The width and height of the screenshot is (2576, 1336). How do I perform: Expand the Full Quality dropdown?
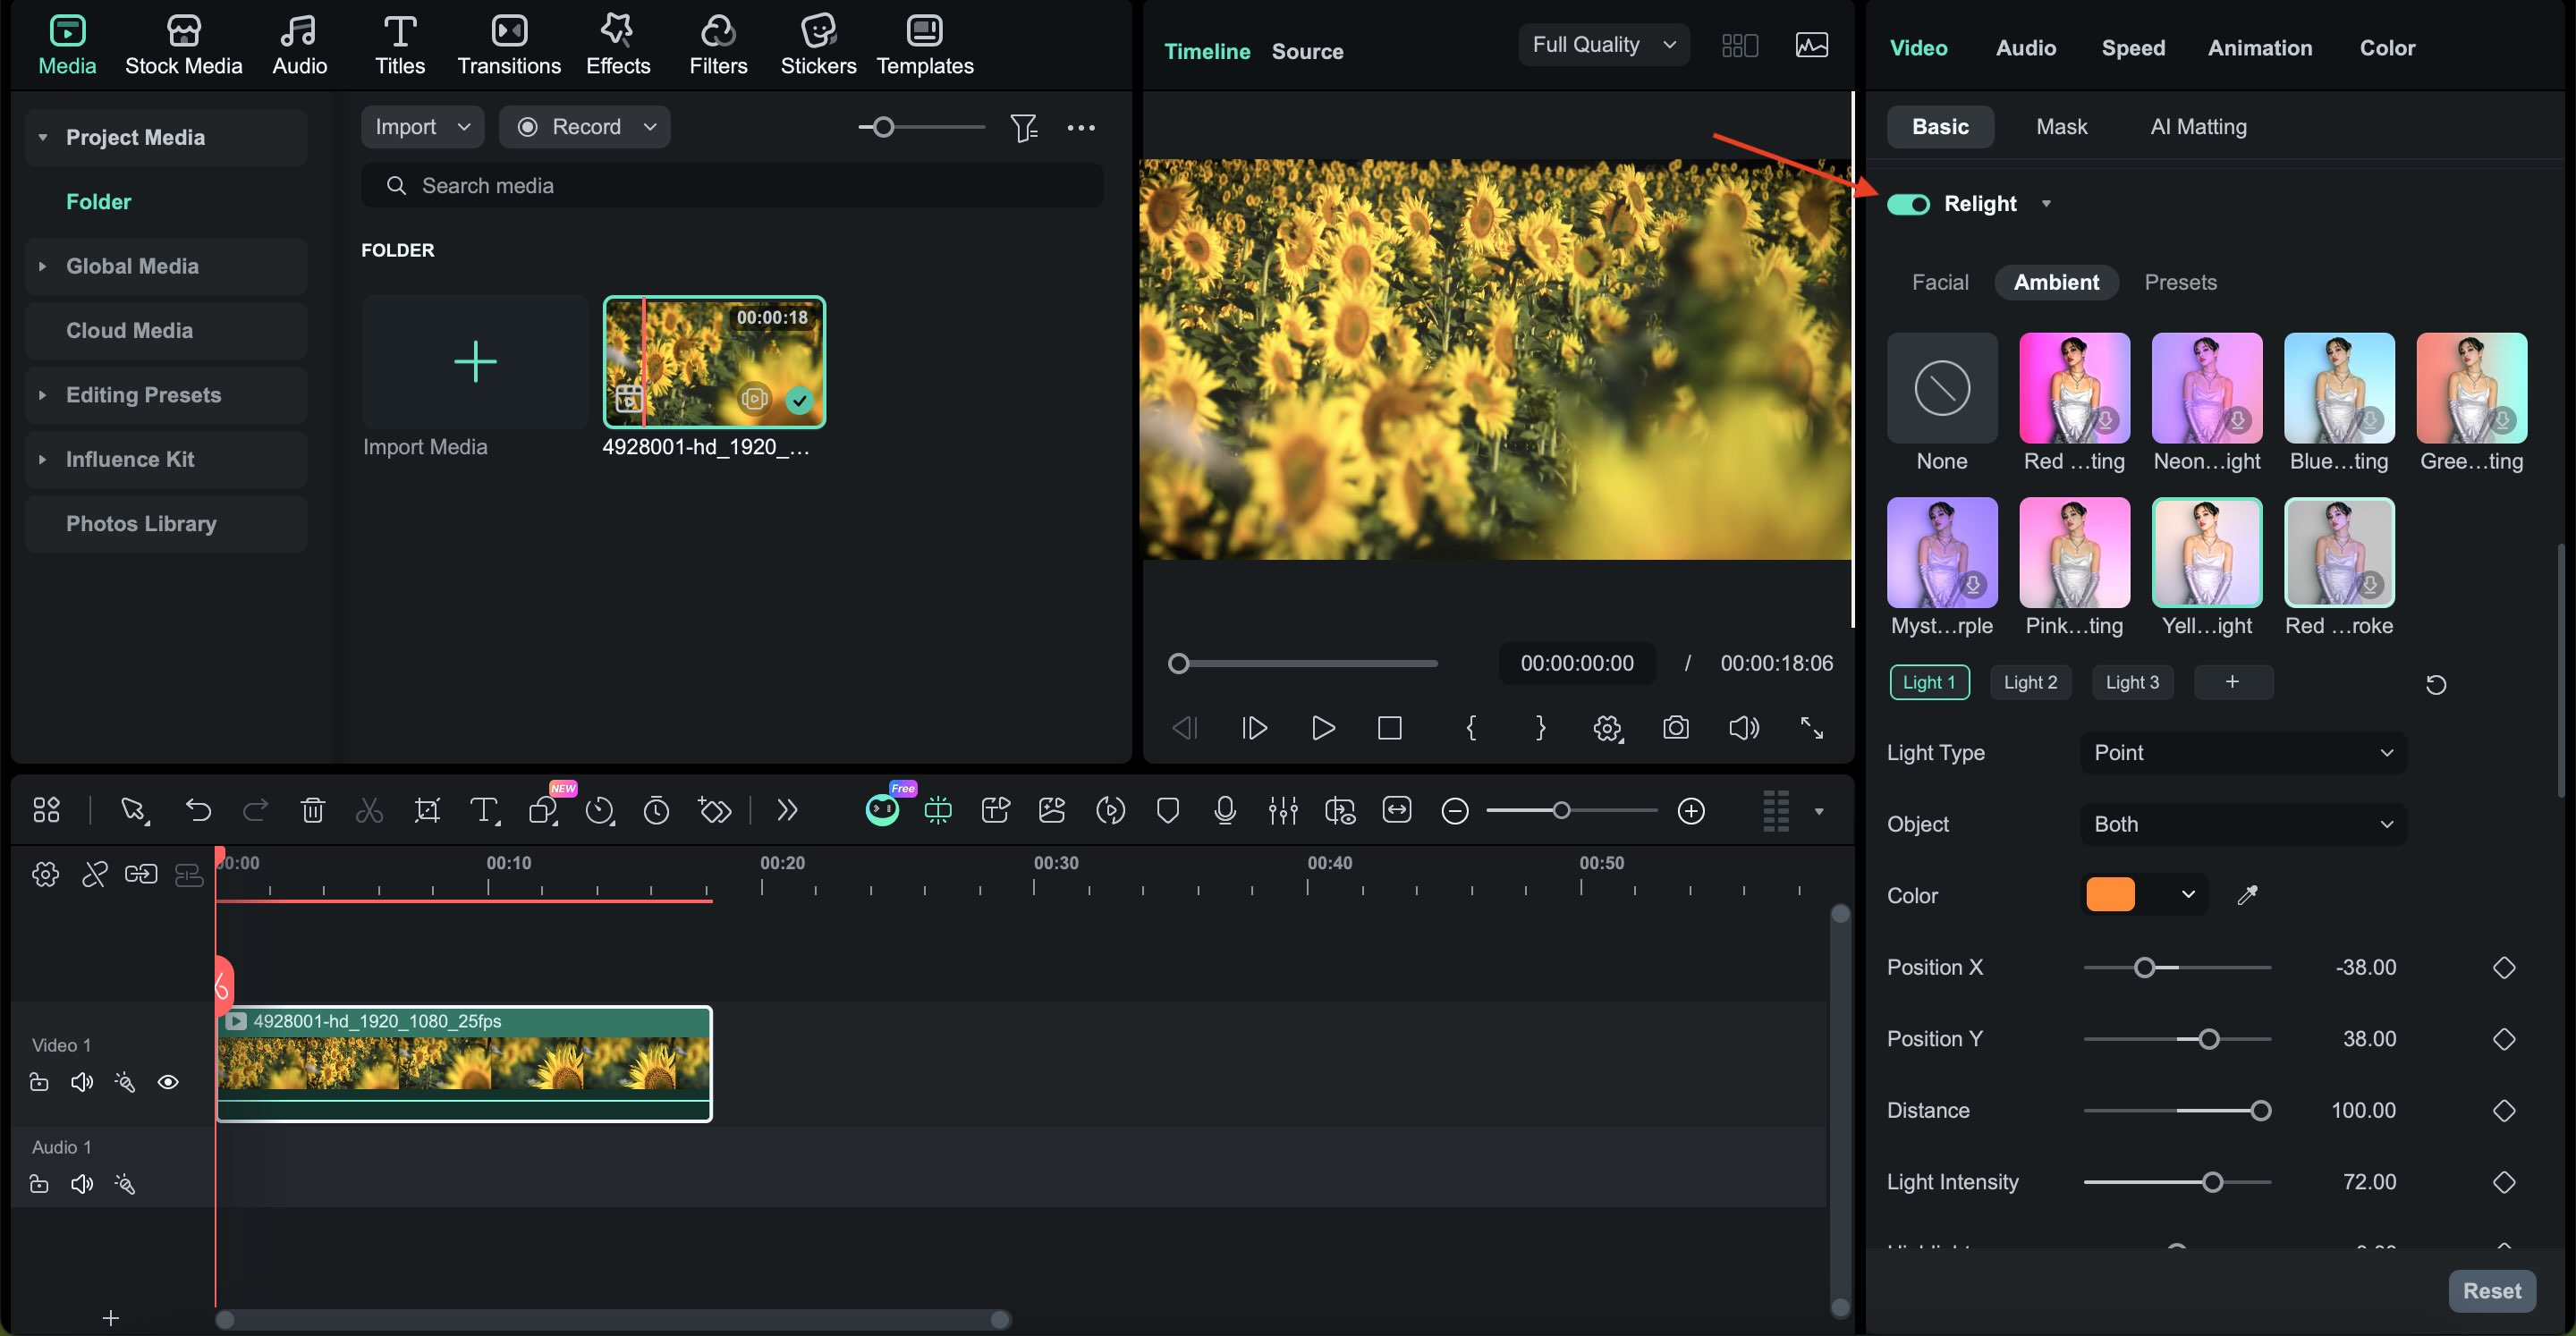1603,45
